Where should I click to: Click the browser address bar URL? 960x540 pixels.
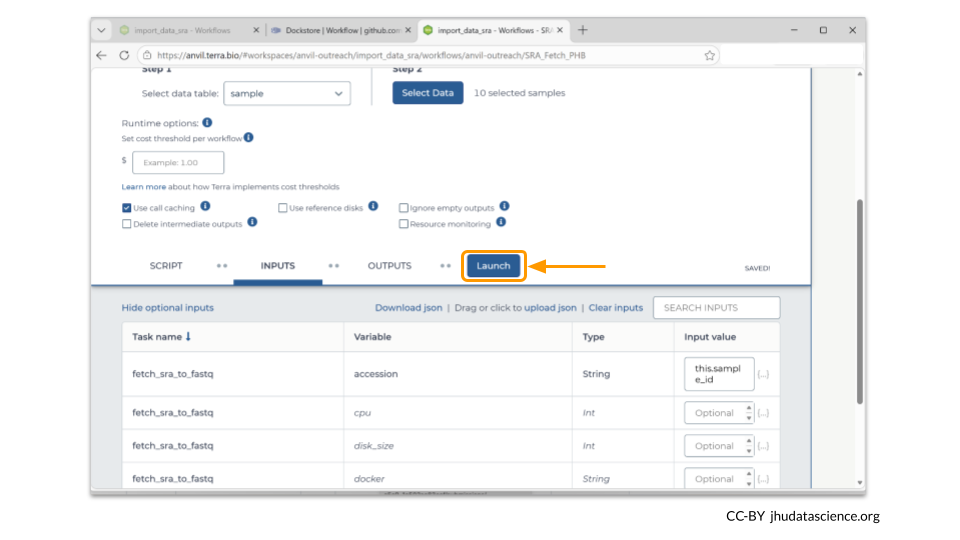372,55
